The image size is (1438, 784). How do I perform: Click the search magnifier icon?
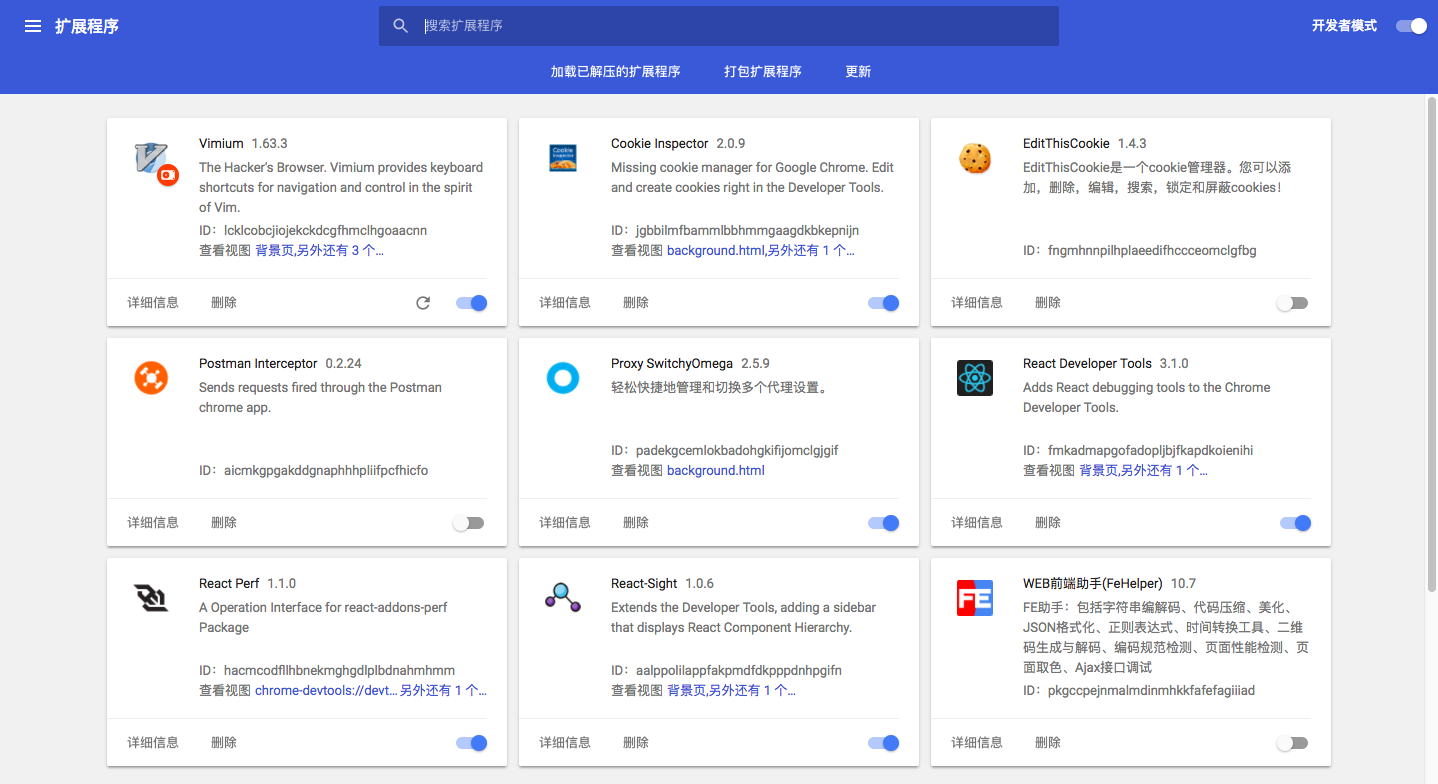point(401,26)
